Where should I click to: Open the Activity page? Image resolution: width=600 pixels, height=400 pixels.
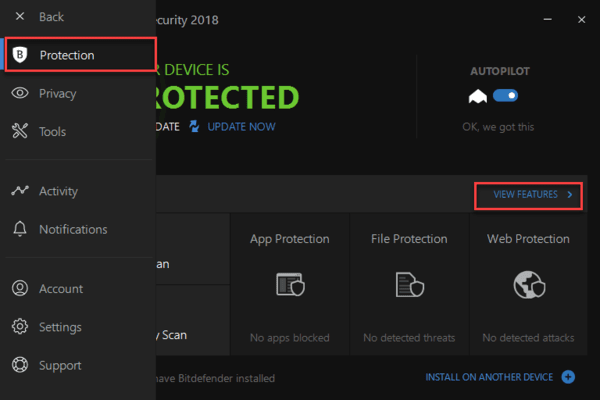coord(78,191)
